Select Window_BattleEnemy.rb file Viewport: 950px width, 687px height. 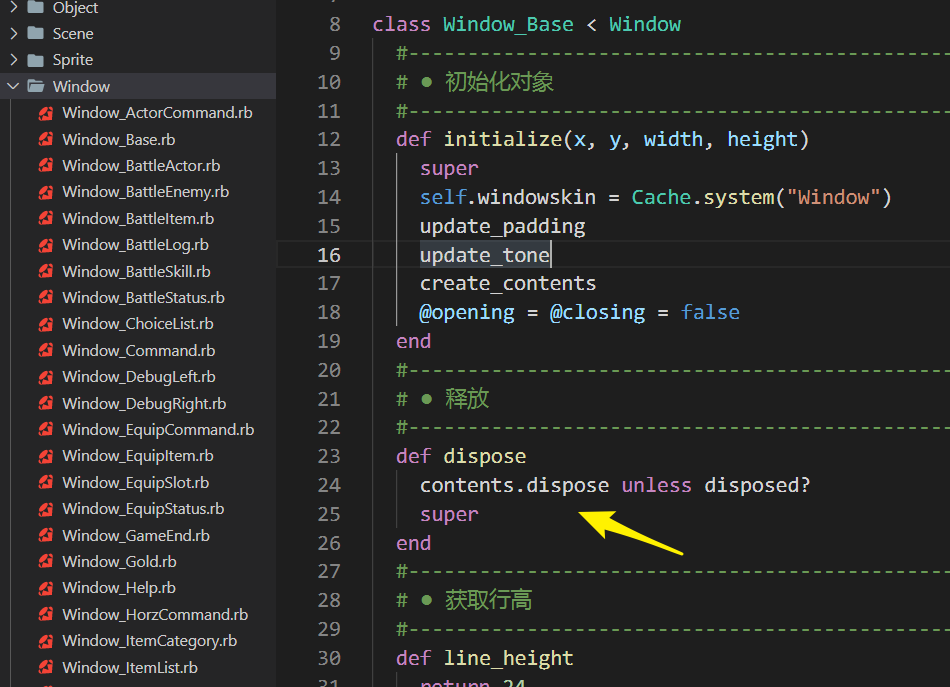tap(145, 192)
